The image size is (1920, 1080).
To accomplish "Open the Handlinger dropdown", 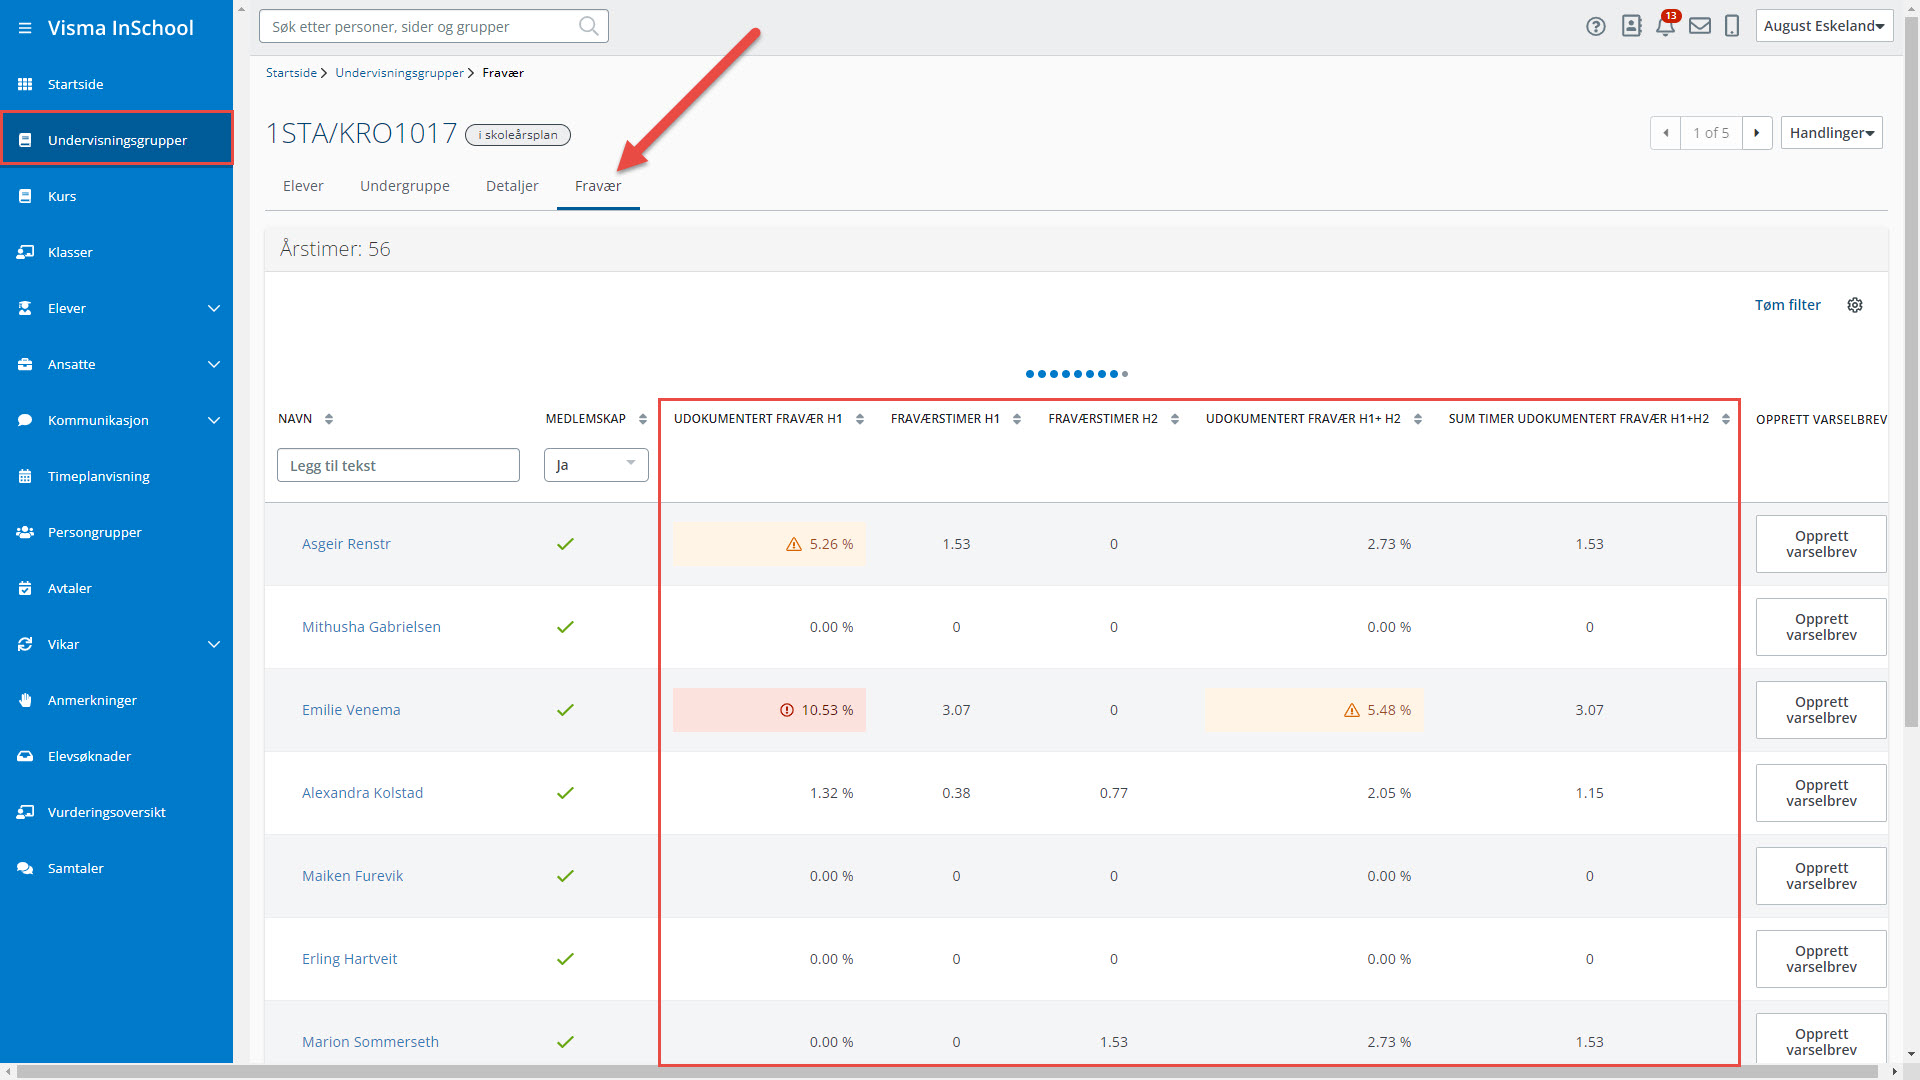I will coord(1831,133).
